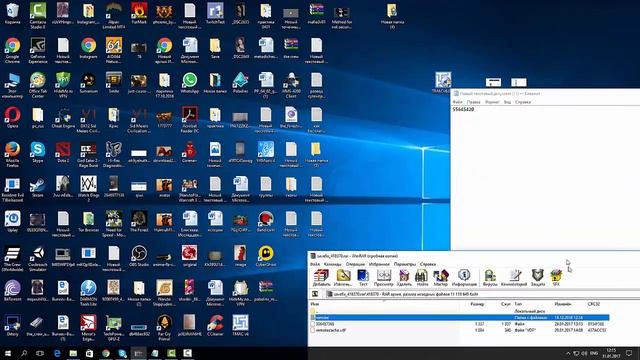The image size is (640, 360).
Task: Open the Action Center notification icon
Action: click(629, 353)
